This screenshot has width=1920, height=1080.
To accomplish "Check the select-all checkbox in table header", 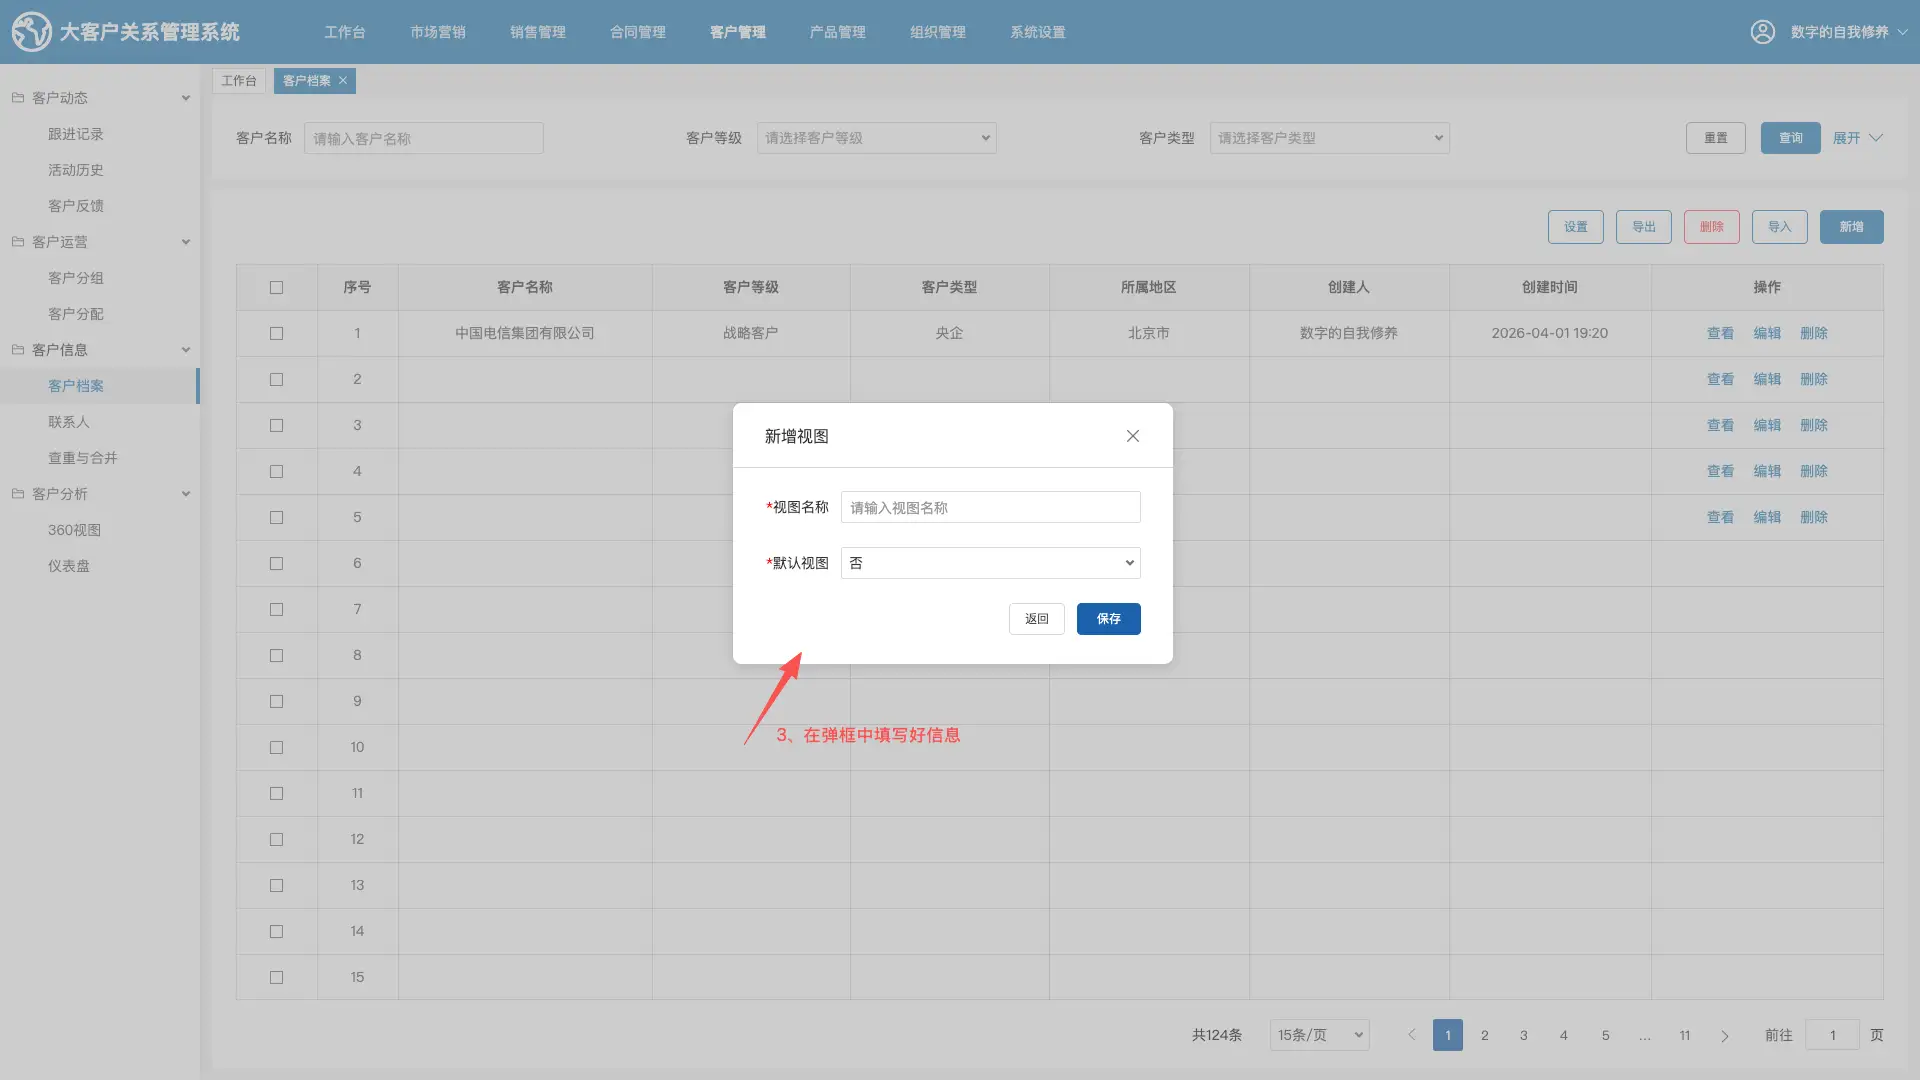I will coord(276,288).
